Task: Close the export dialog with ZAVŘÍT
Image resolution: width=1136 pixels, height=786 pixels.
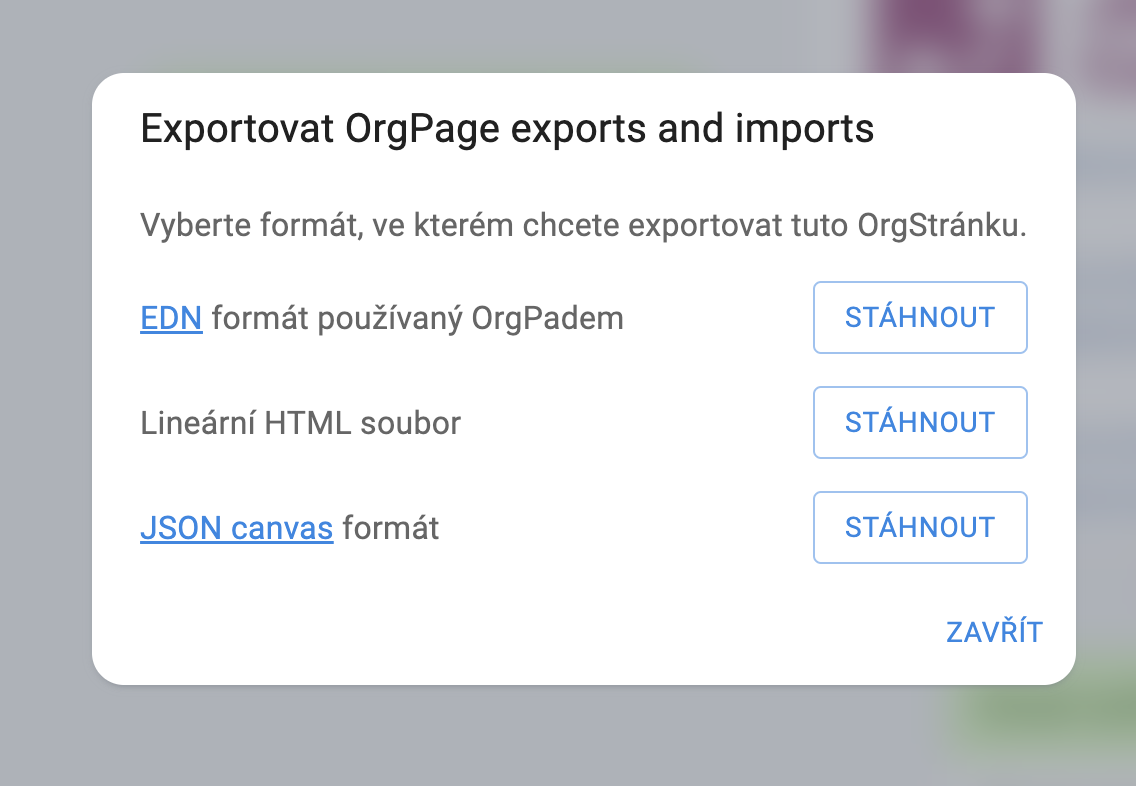Action: (x=993, y=631)
